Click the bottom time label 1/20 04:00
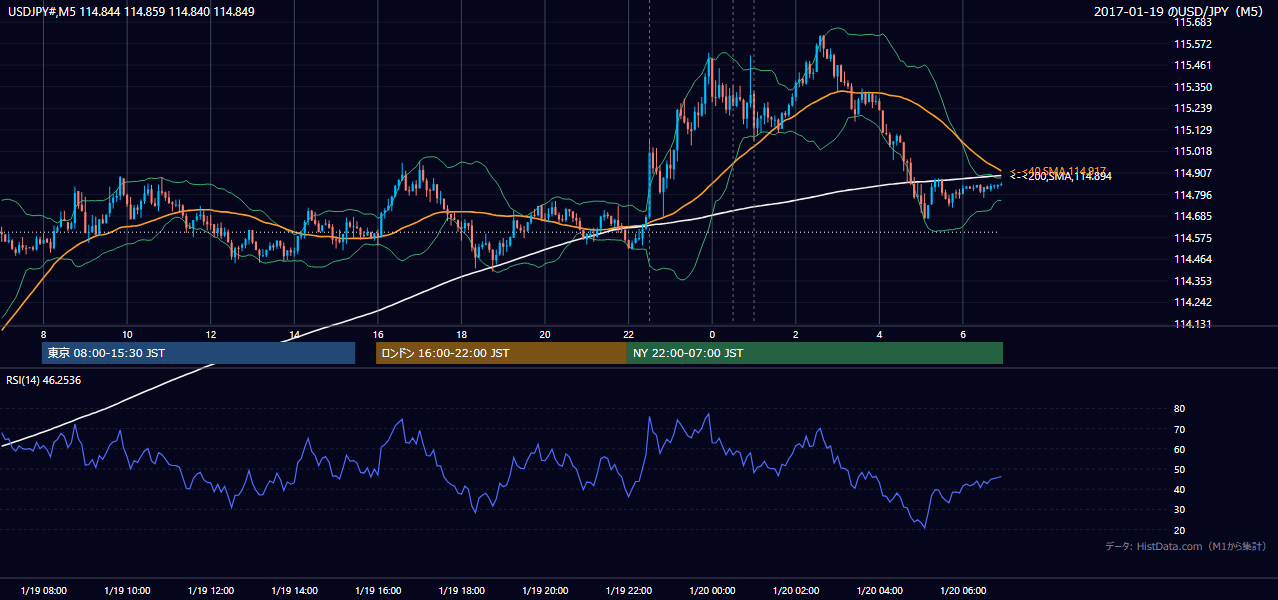This screenshot has width=1278, height=600. pyautogui.click(x=878, y=590)
